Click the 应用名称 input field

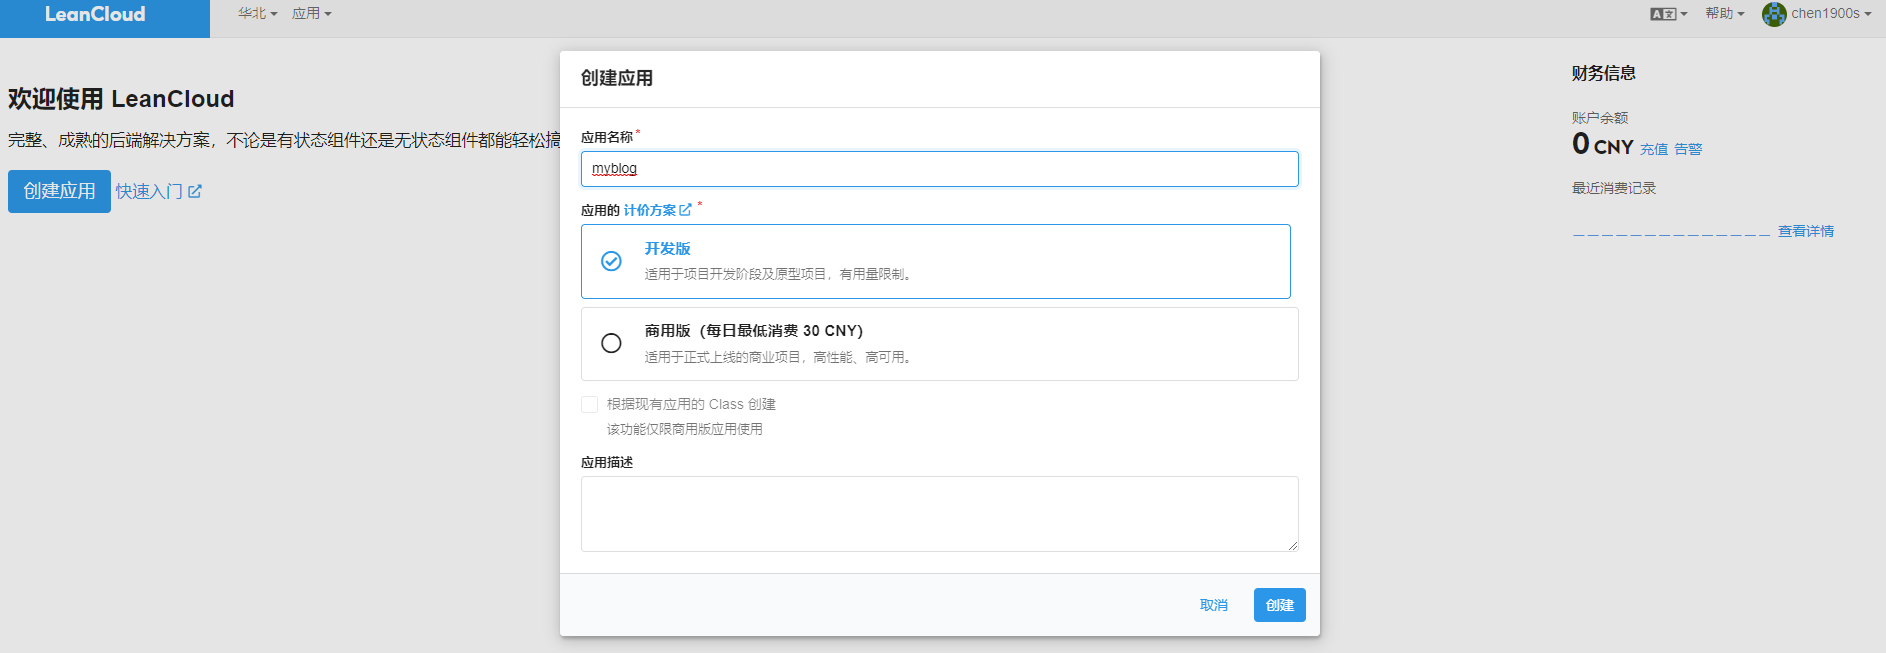tap(939, 169)
